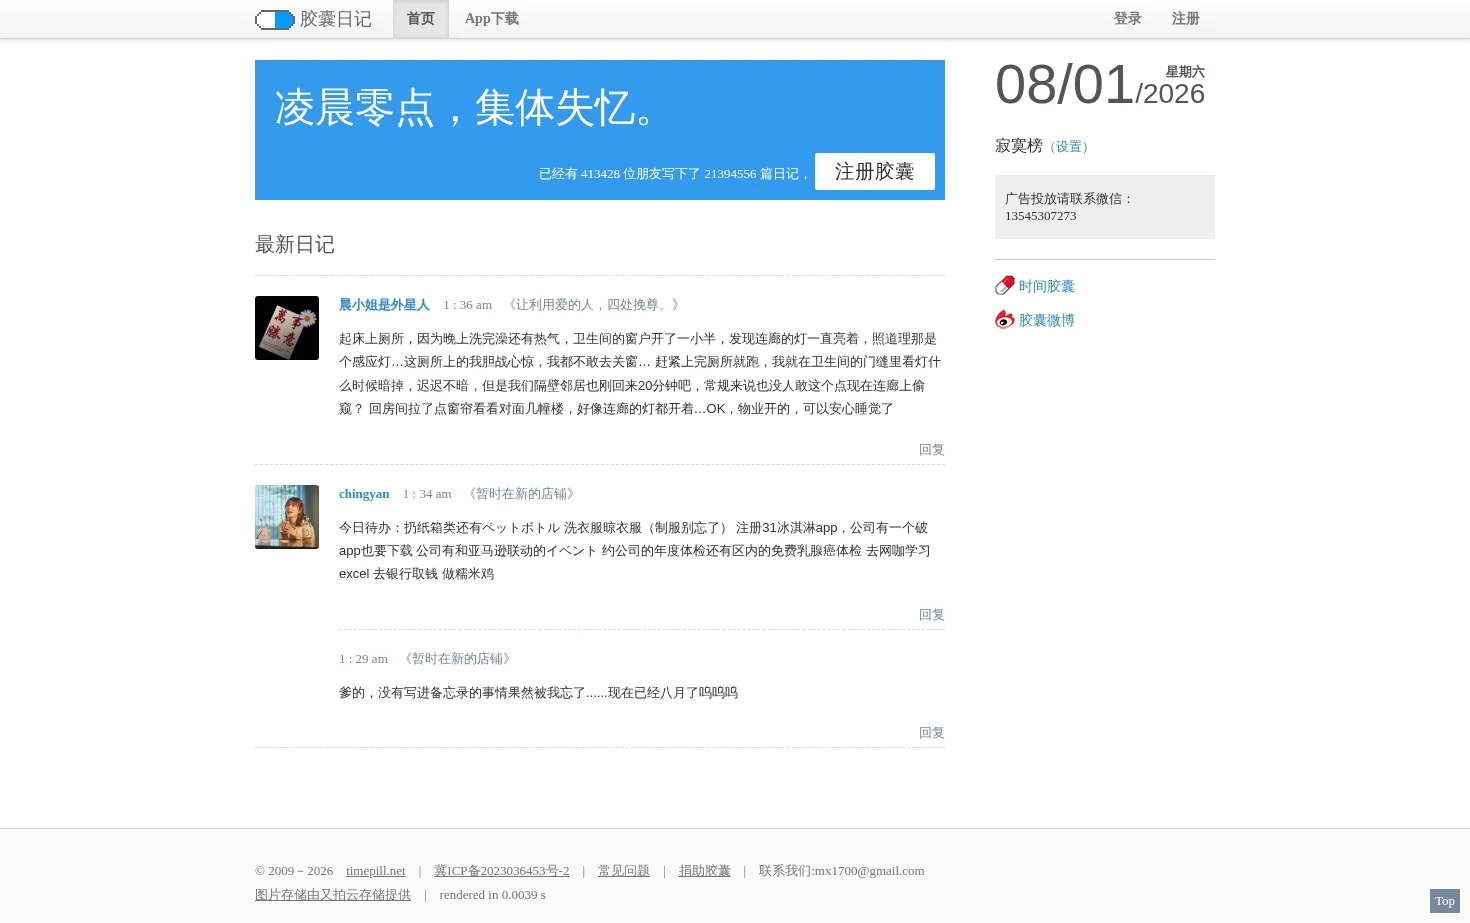This screenshot has width=1470, height=923.
Task: Open the 常见问题 footer link
Action: (624, 871)
